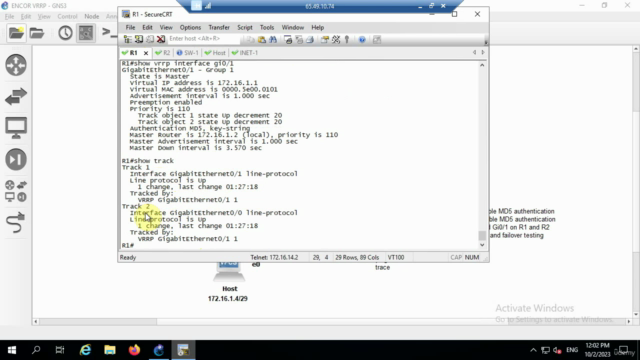
Task: Open SecureCRT Help menu
Action: tap(318, 27)
